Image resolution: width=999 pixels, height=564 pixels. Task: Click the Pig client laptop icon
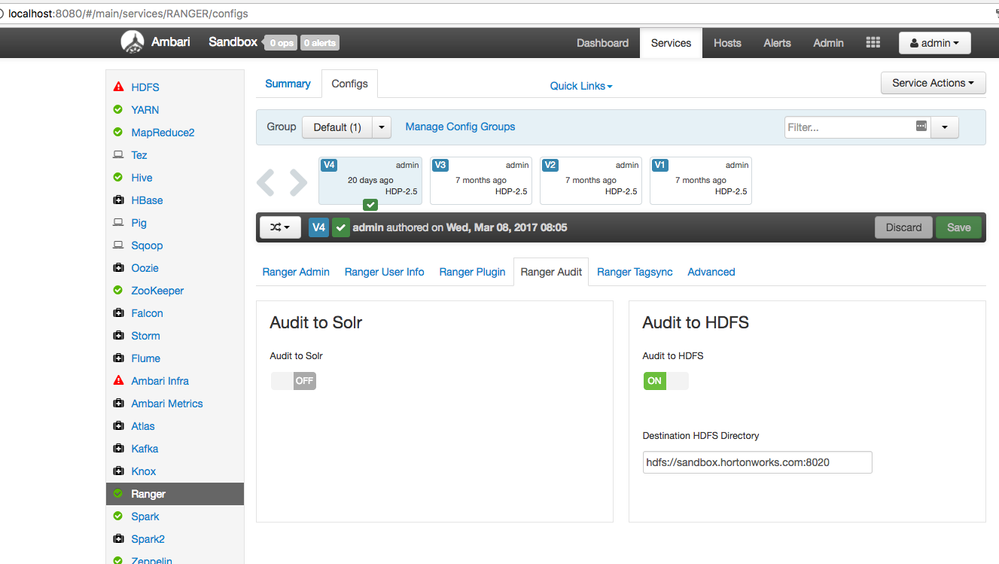click(118, 222)
